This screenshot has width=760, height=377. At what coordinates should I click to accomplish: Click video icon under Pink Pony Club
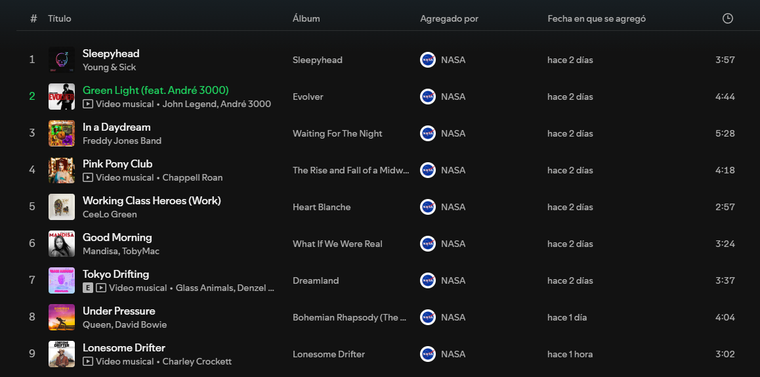click(x=88, y=177)
